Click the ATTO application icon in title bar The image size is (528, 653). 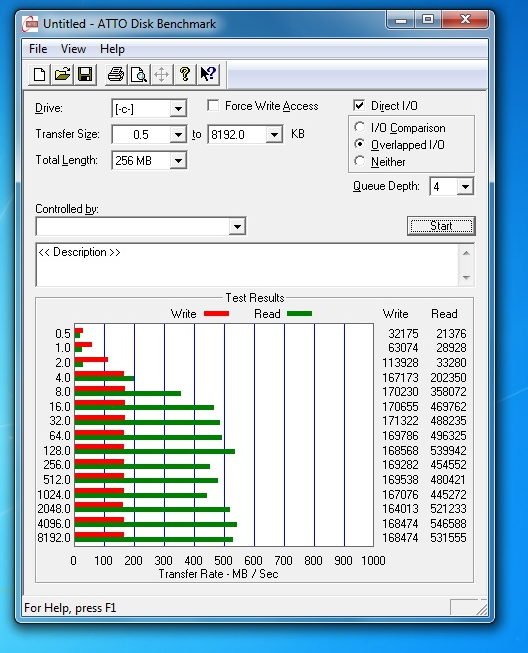(30, 24)
